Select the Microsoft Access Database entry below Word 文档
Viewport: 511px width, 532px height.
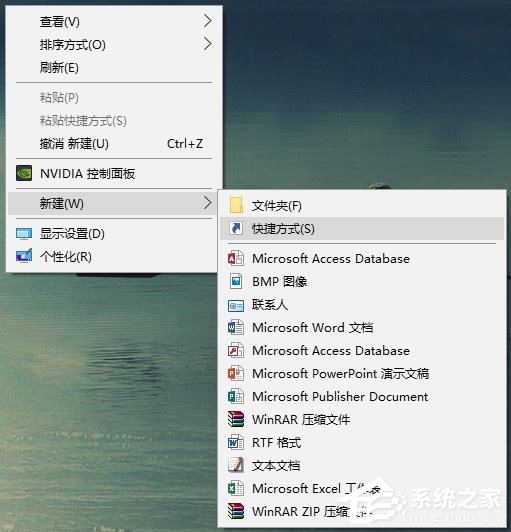click(x=362, y=350)
